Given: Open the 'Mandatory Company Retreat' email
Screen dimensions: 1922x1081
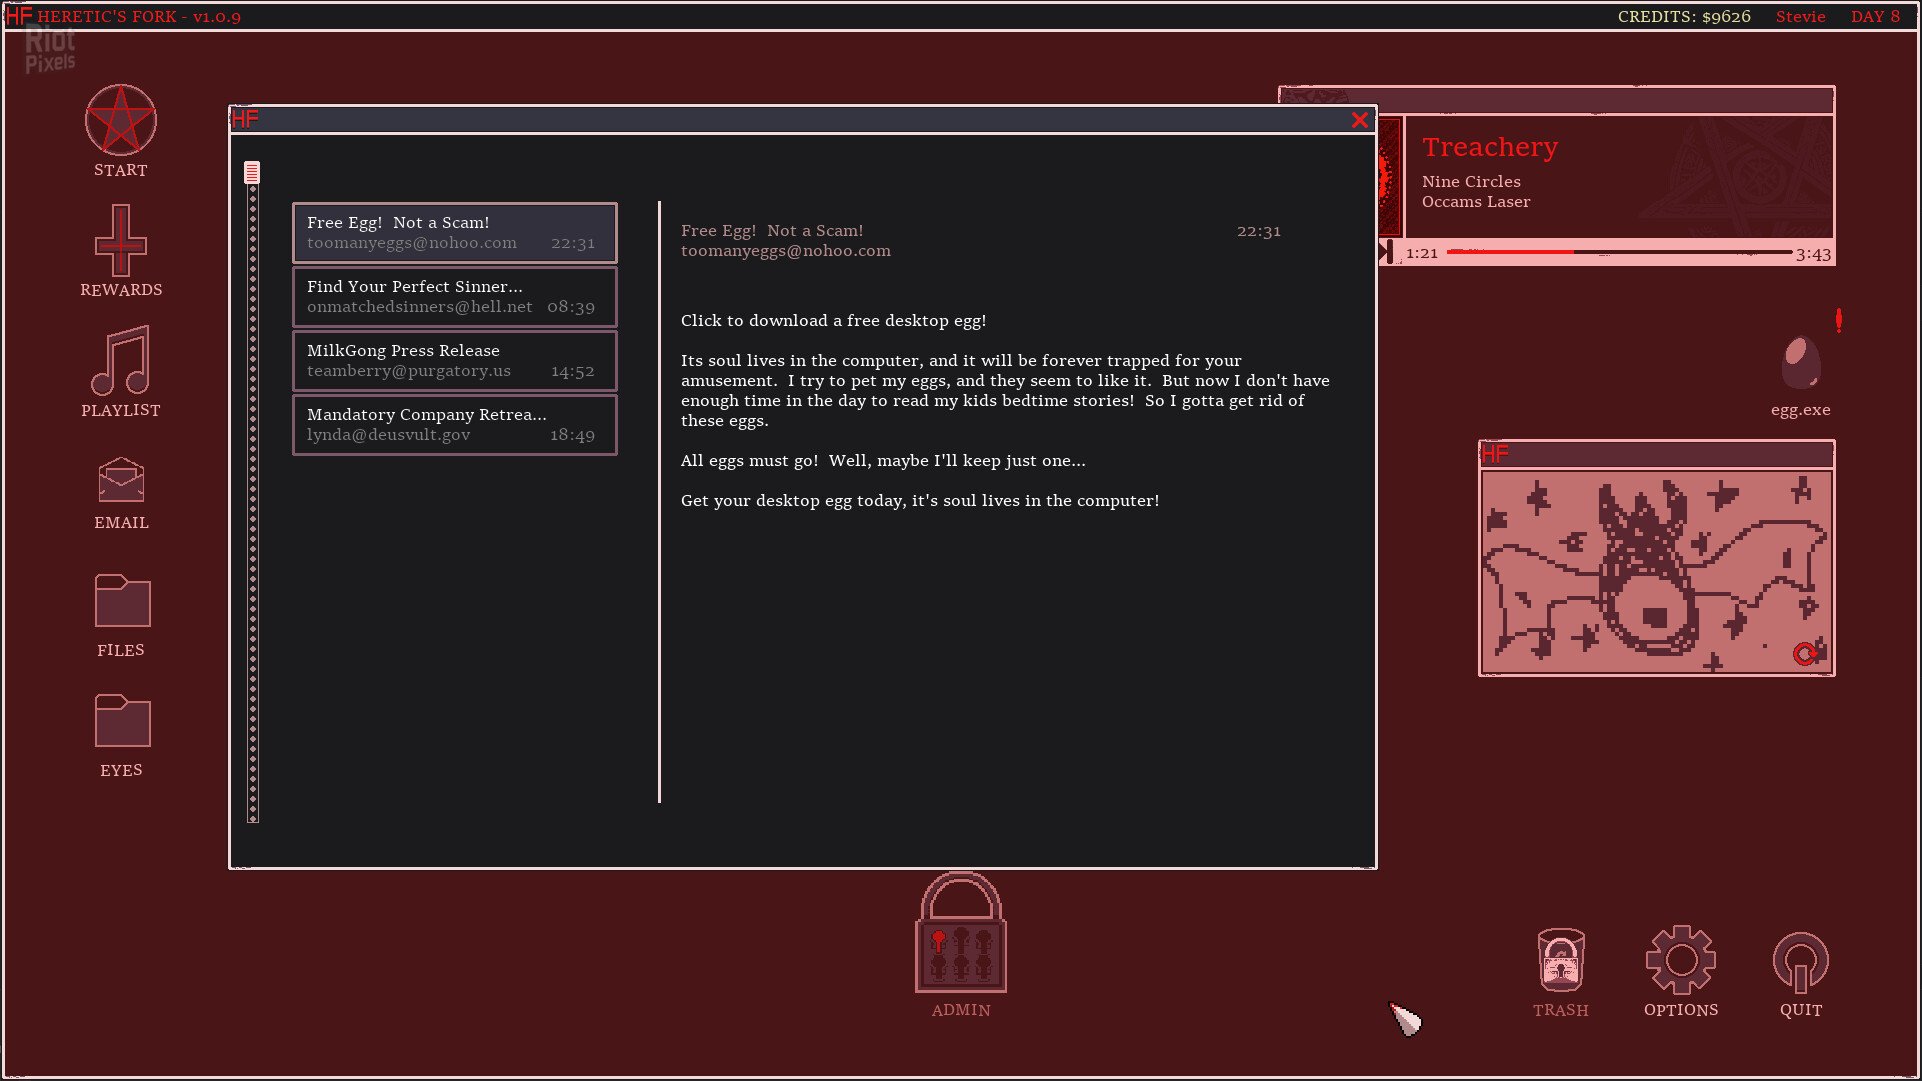Looking at the screenshot, I should coord(454,424).
